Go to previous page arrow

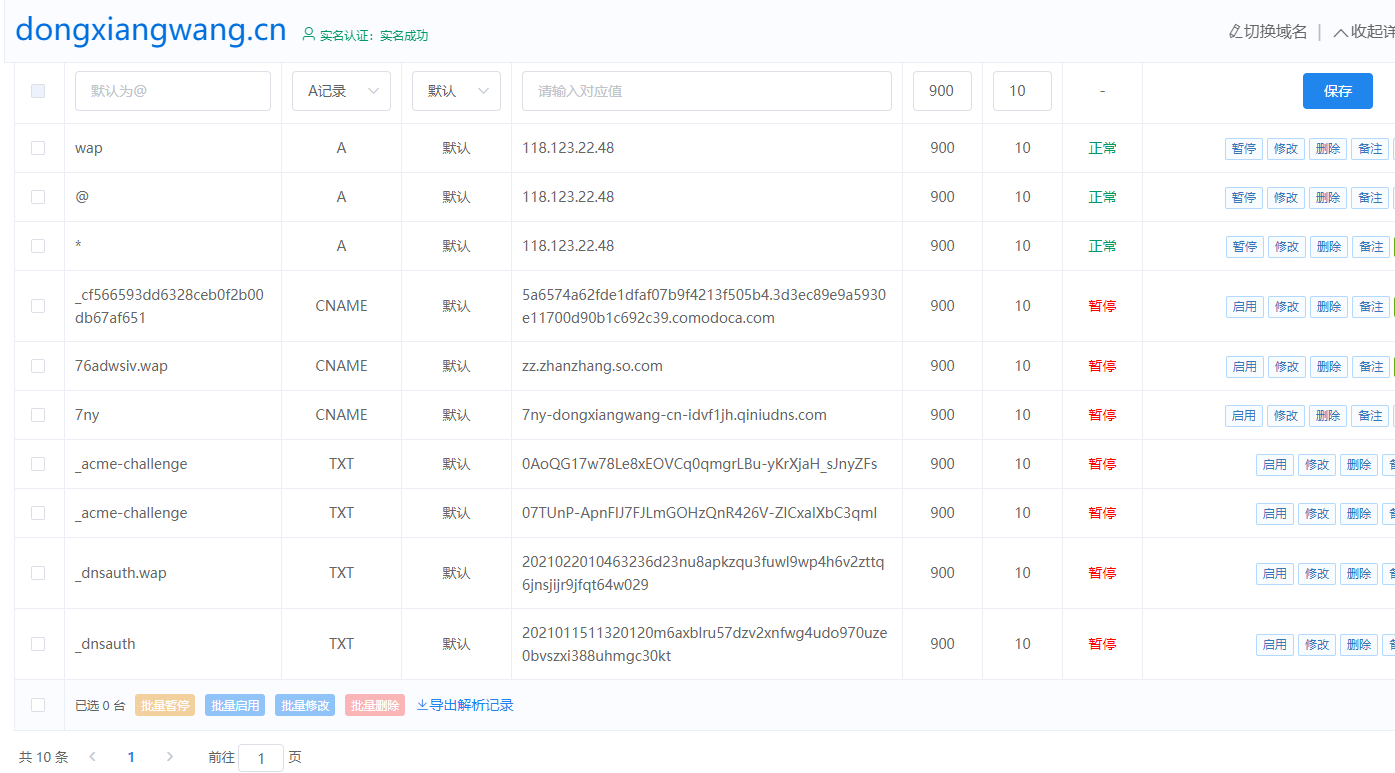pyautogui.click(x=93, y=757)
